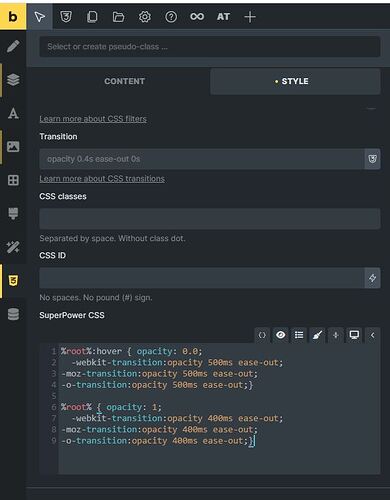The width and height of the screenshot is (390, 500).
Task: Click the CSS ID input field
Action: click(202, 278)
